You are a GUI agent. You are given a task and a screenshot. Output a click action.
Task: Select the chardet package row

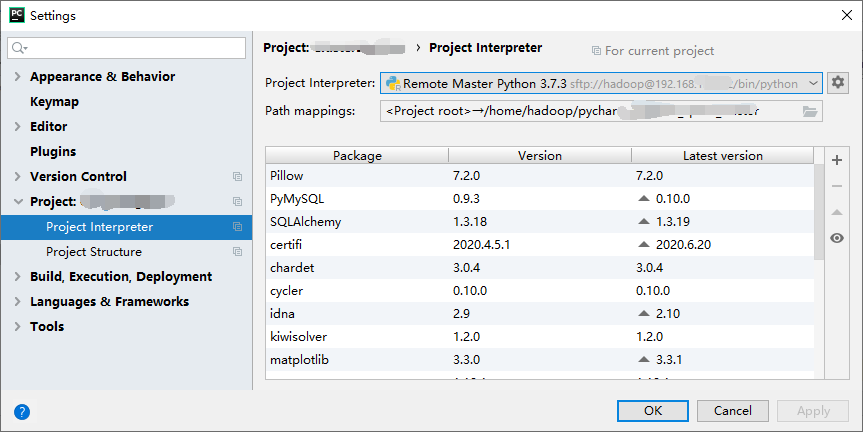click(540, 267)
